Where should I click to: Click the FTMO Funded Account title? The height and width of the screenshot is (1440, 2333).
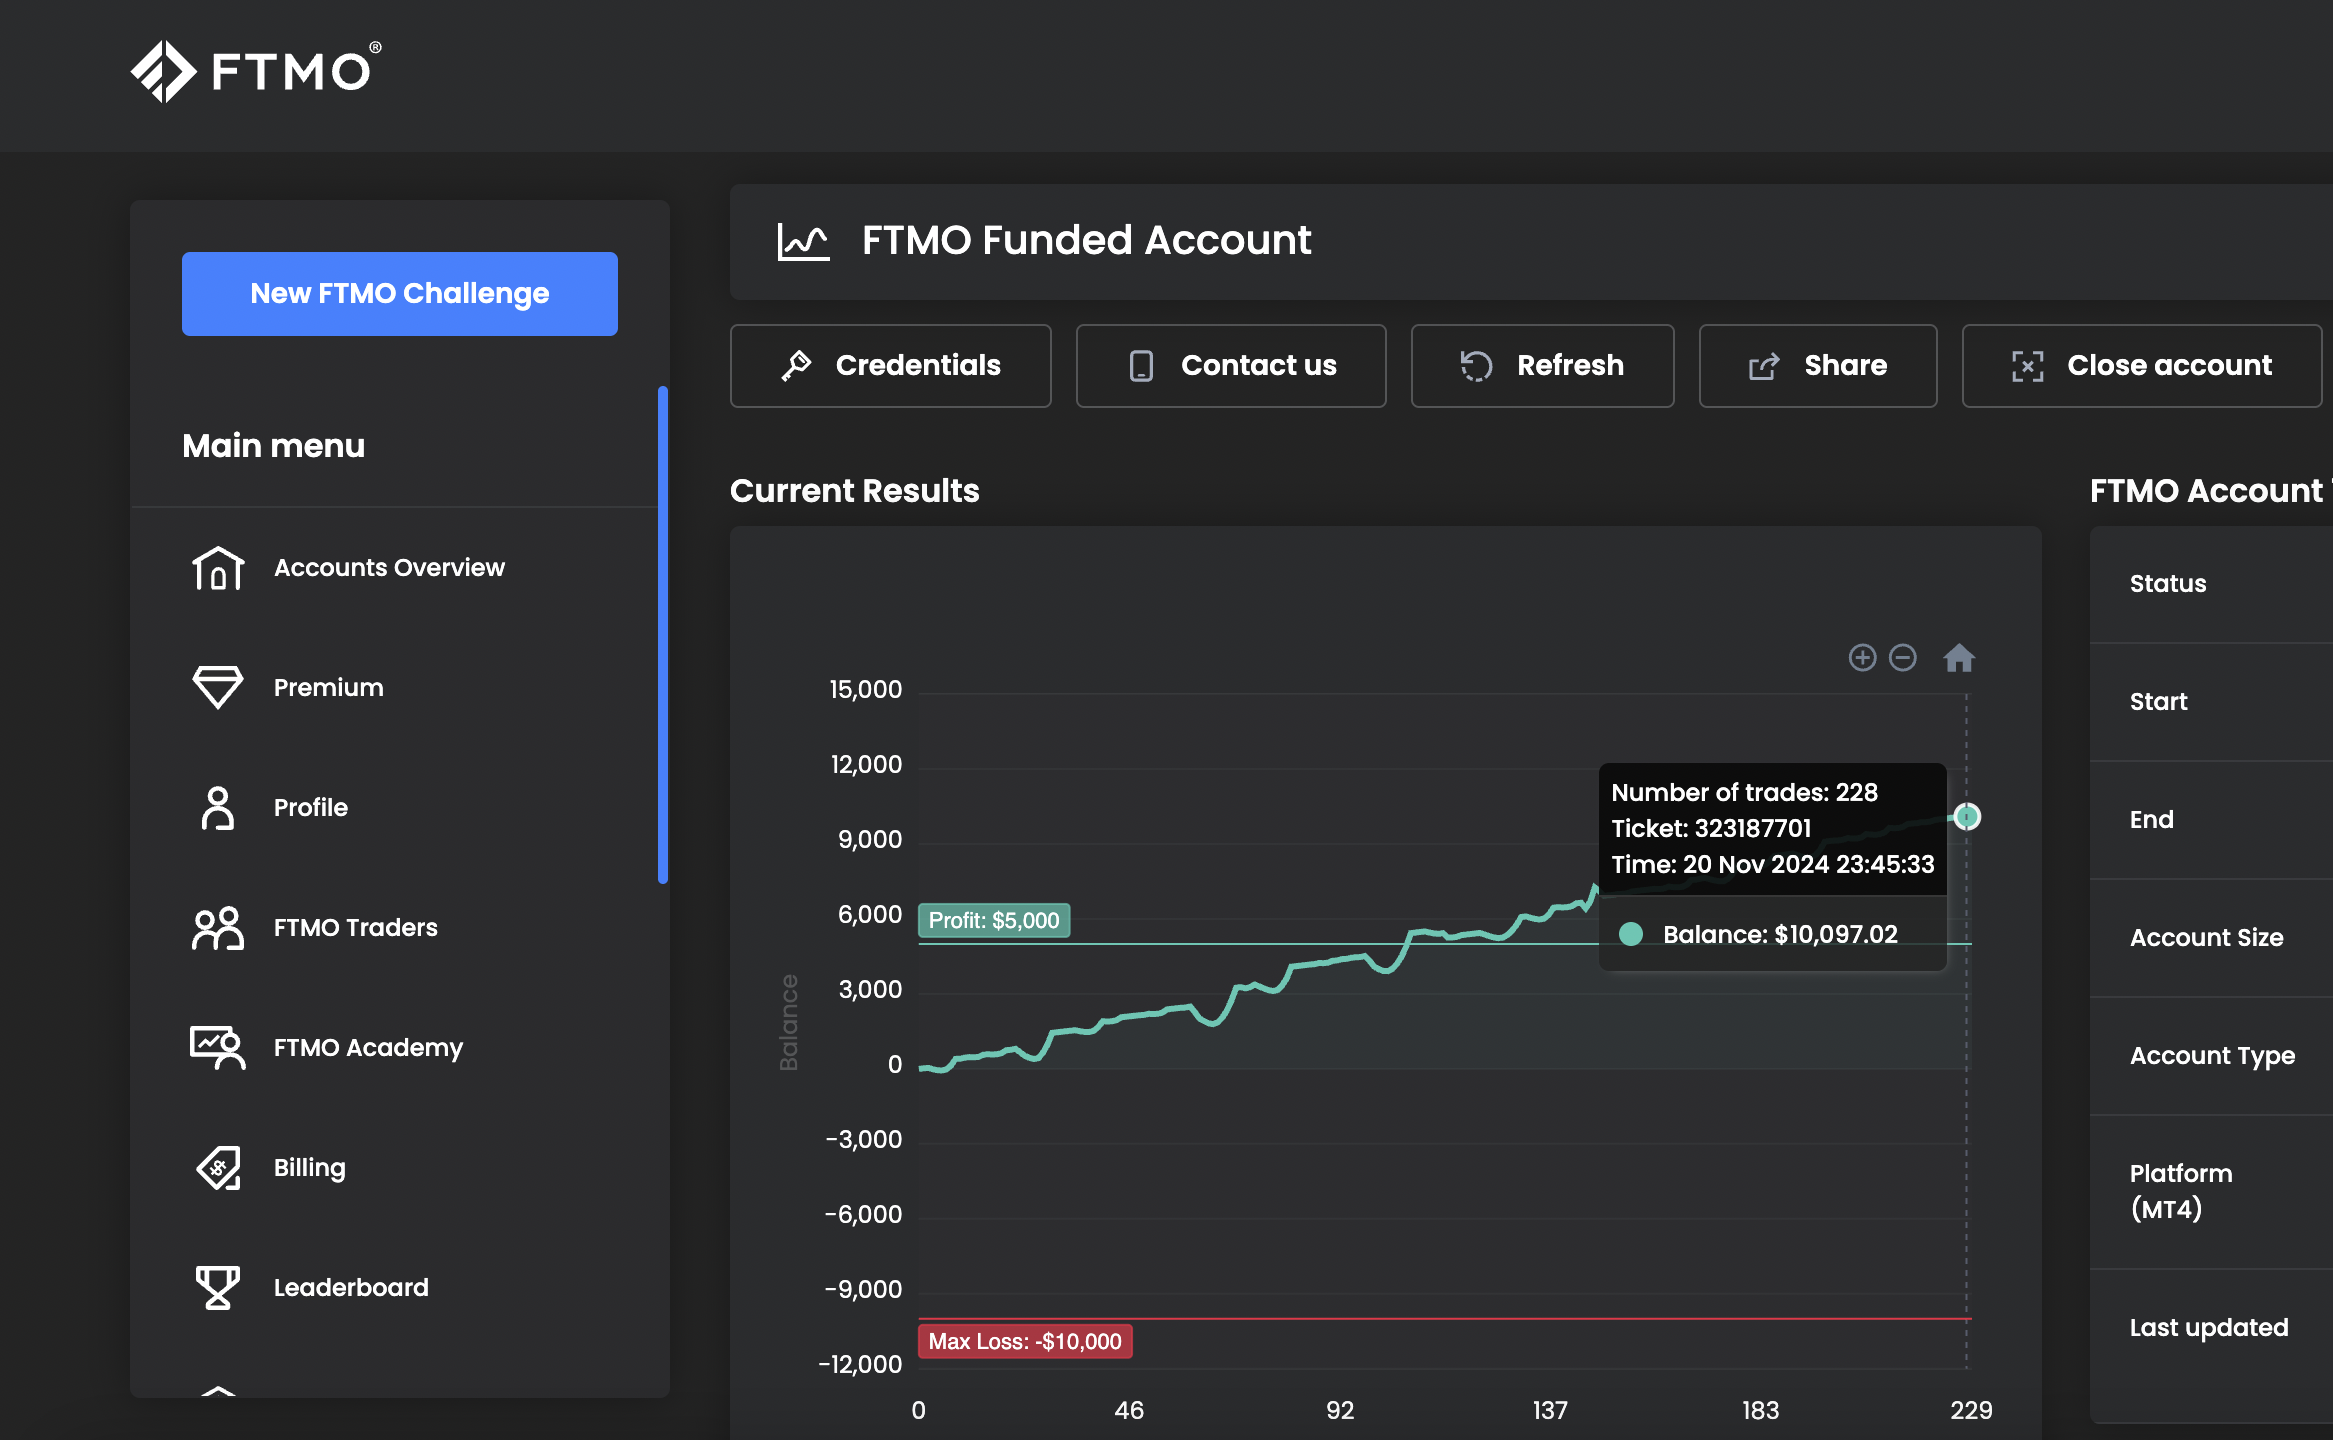pyautogui.click(x=1086, y=241)
